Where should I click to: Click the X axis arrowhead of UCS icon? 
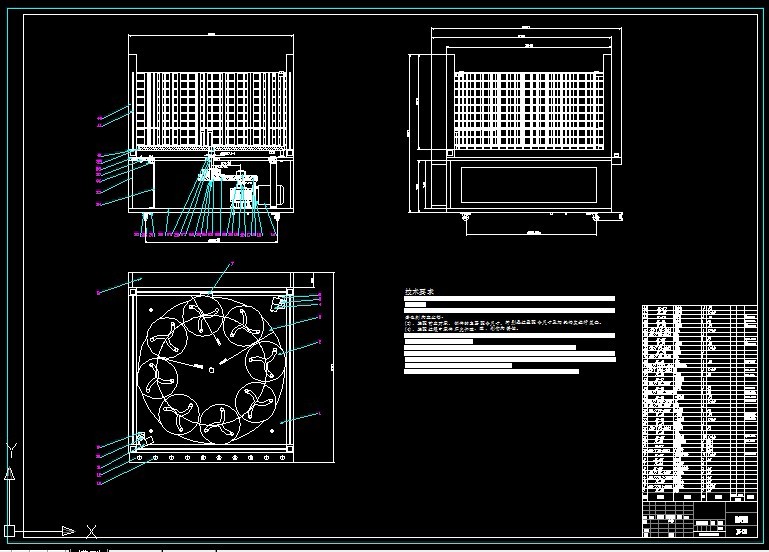pyautogui.click(x=69, y=531)
